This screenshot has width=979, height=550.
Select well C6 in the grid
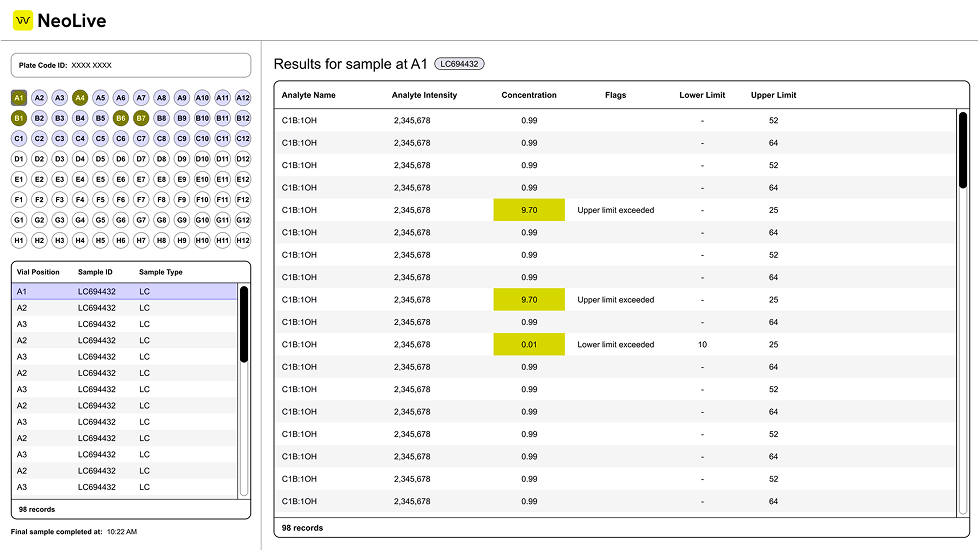click(121, 139)
